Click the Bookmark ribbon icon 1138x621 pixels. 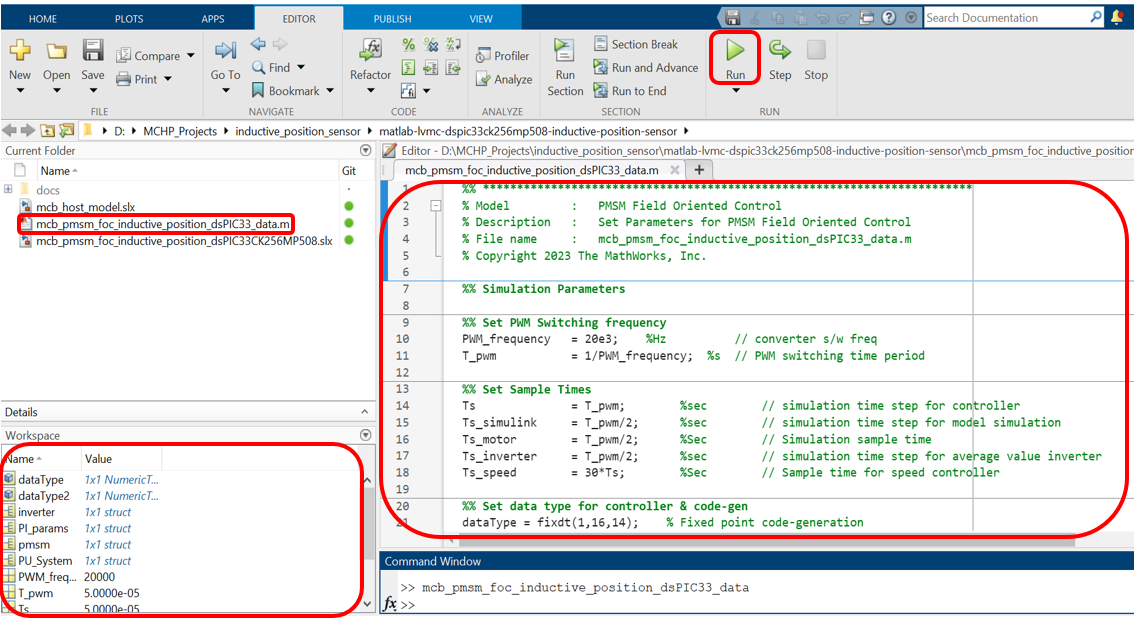point(258,91)
